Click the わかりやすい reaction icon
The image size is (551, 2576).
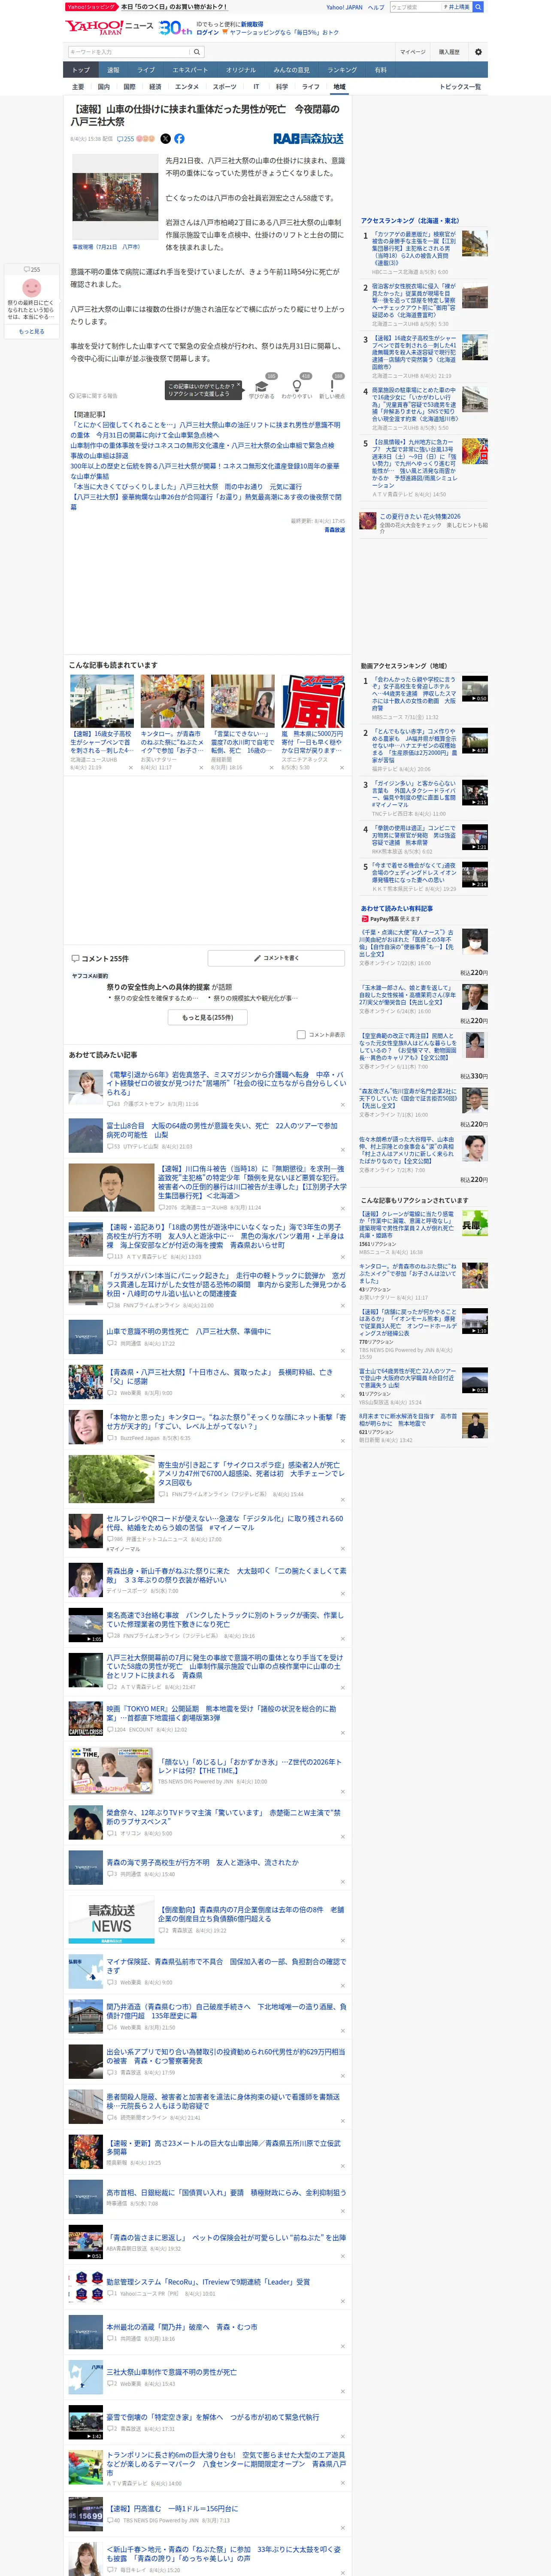point(297,388)
